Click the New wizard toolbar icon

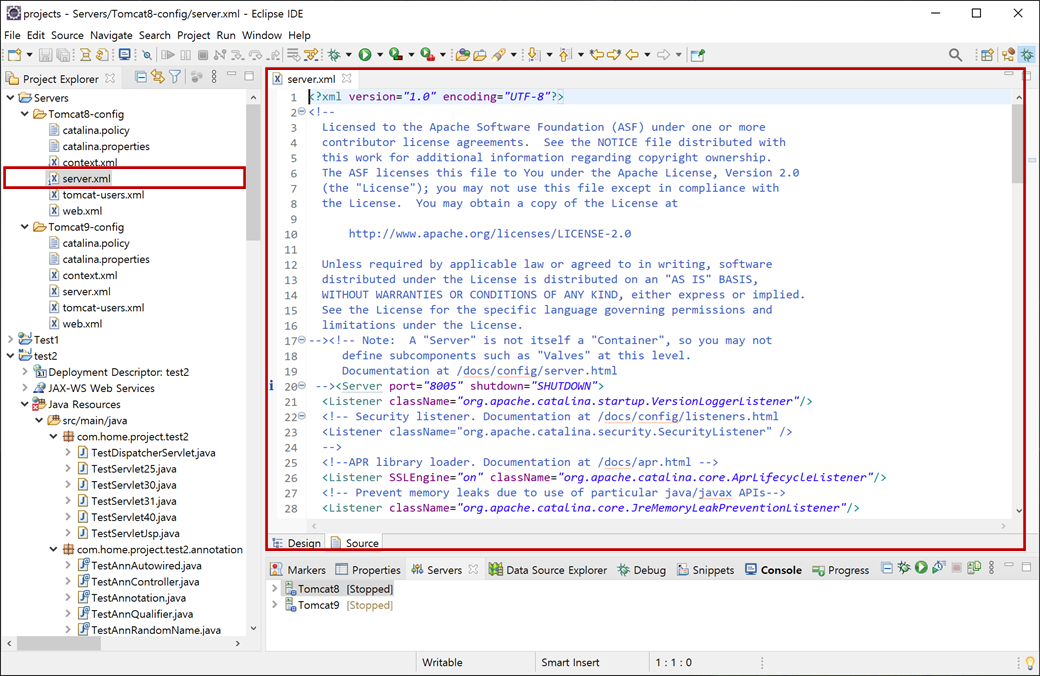(15, 55)
